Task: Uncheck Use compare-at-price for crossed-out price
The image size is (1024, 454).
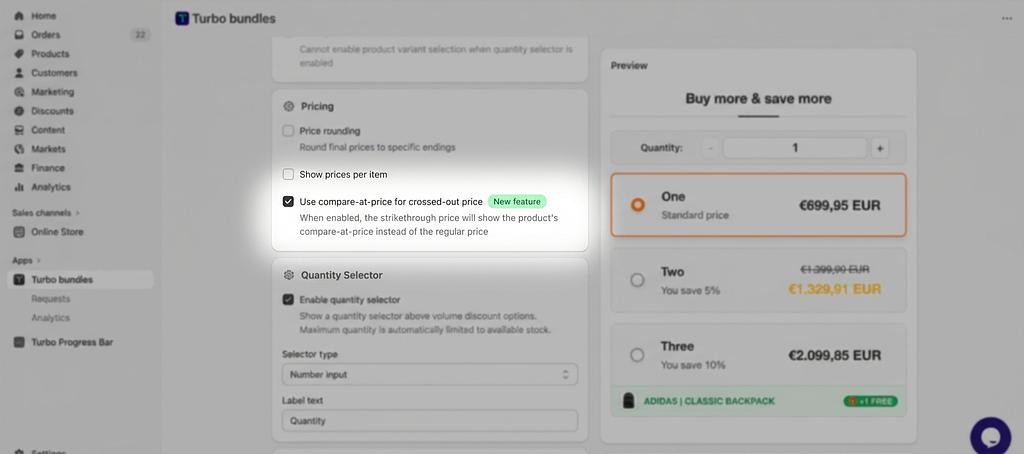Action: (288, 201)
